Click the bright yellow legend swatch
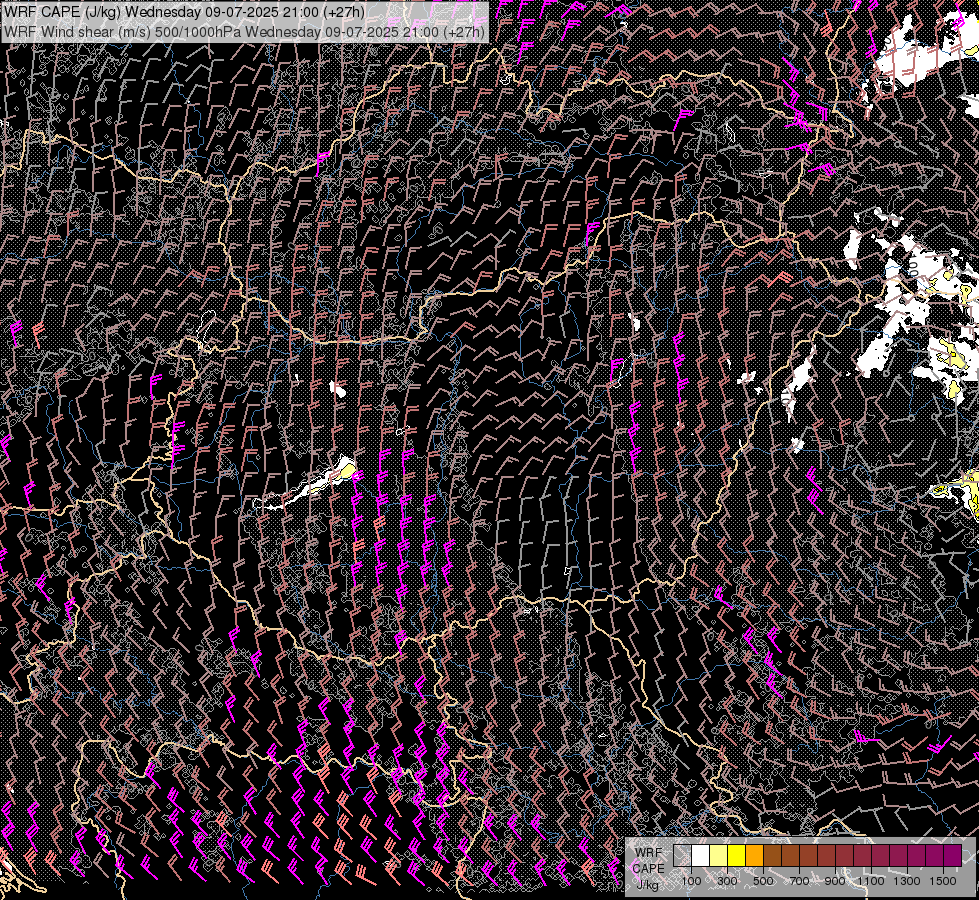Image resolution: width=979 pixels, height=900 pixels. pos(737,856)
